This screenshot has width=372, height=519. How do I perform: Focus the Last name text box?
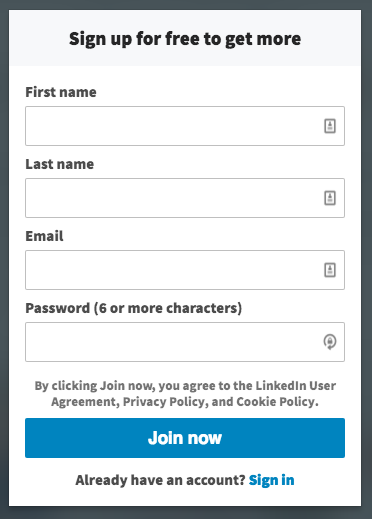185,198
